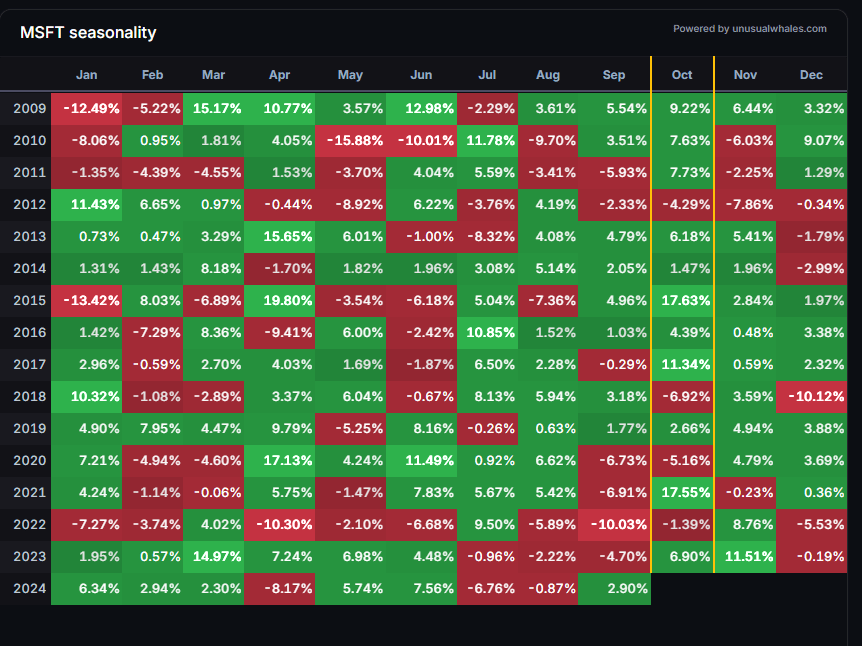Click the 2.90% cell for September 2024
This screenshot has width=862, height=646.
tap(614, 588)
